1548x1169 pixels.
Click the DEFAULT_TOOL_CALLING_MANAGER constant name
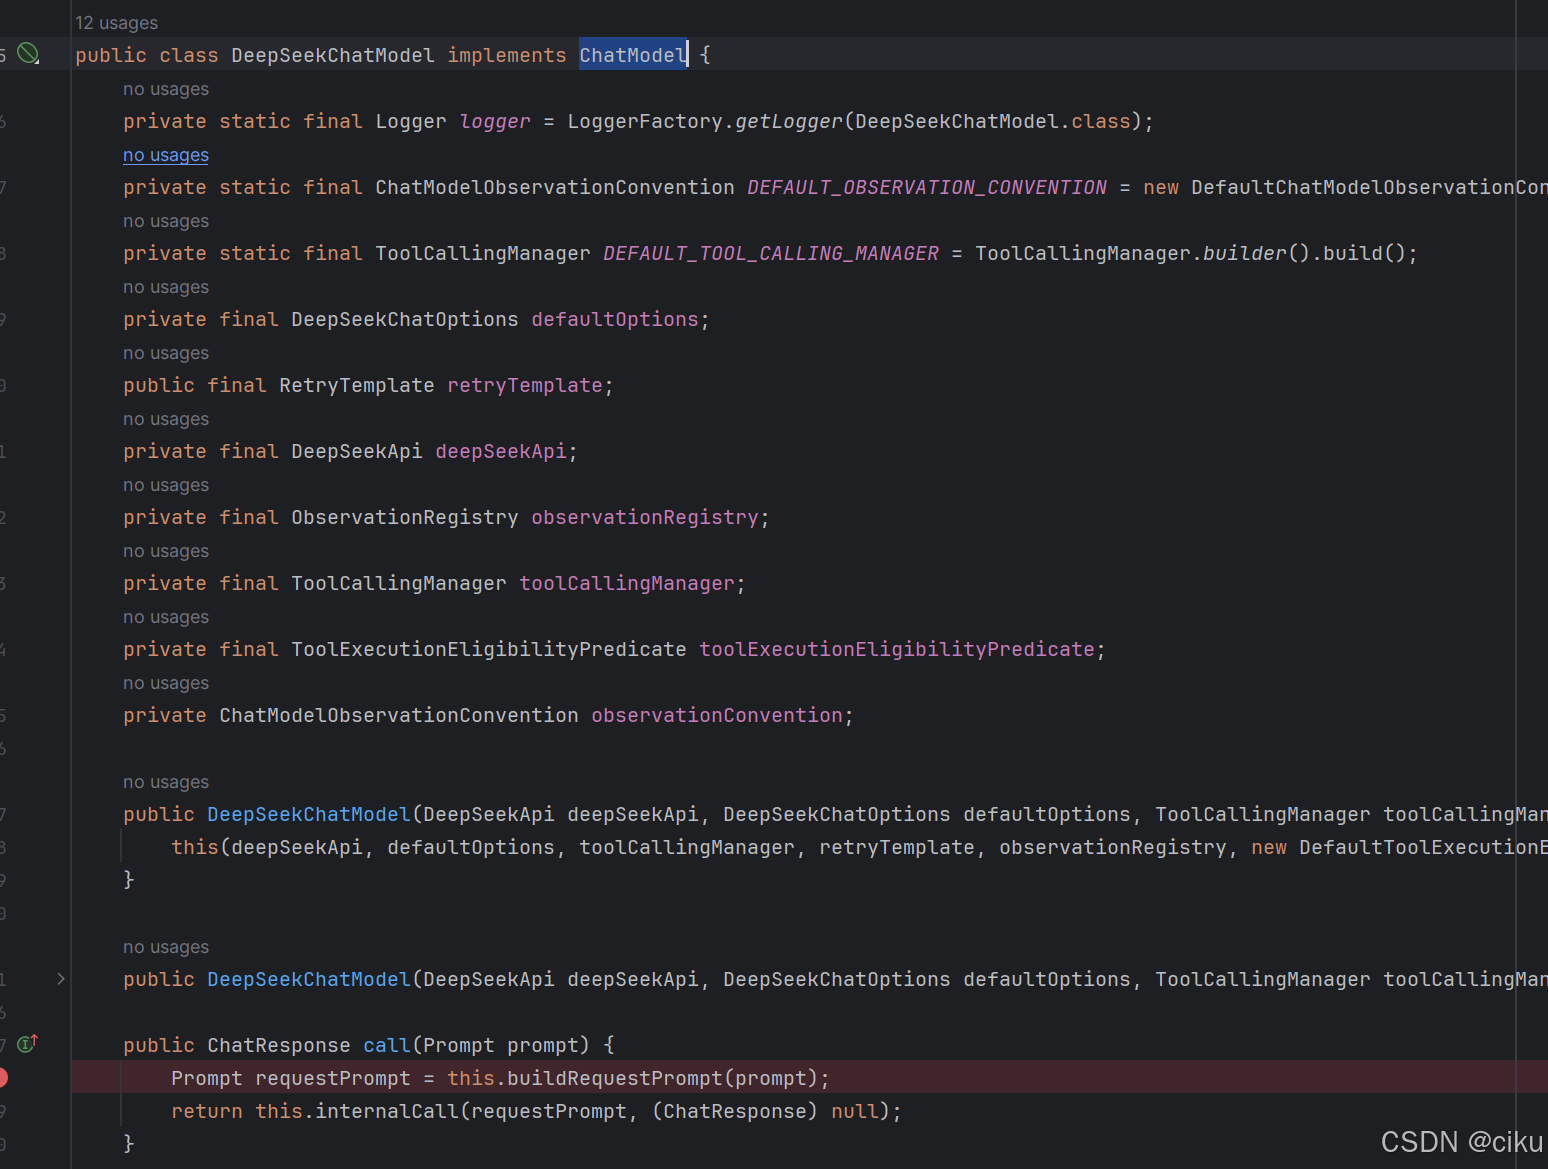(771, 253)
